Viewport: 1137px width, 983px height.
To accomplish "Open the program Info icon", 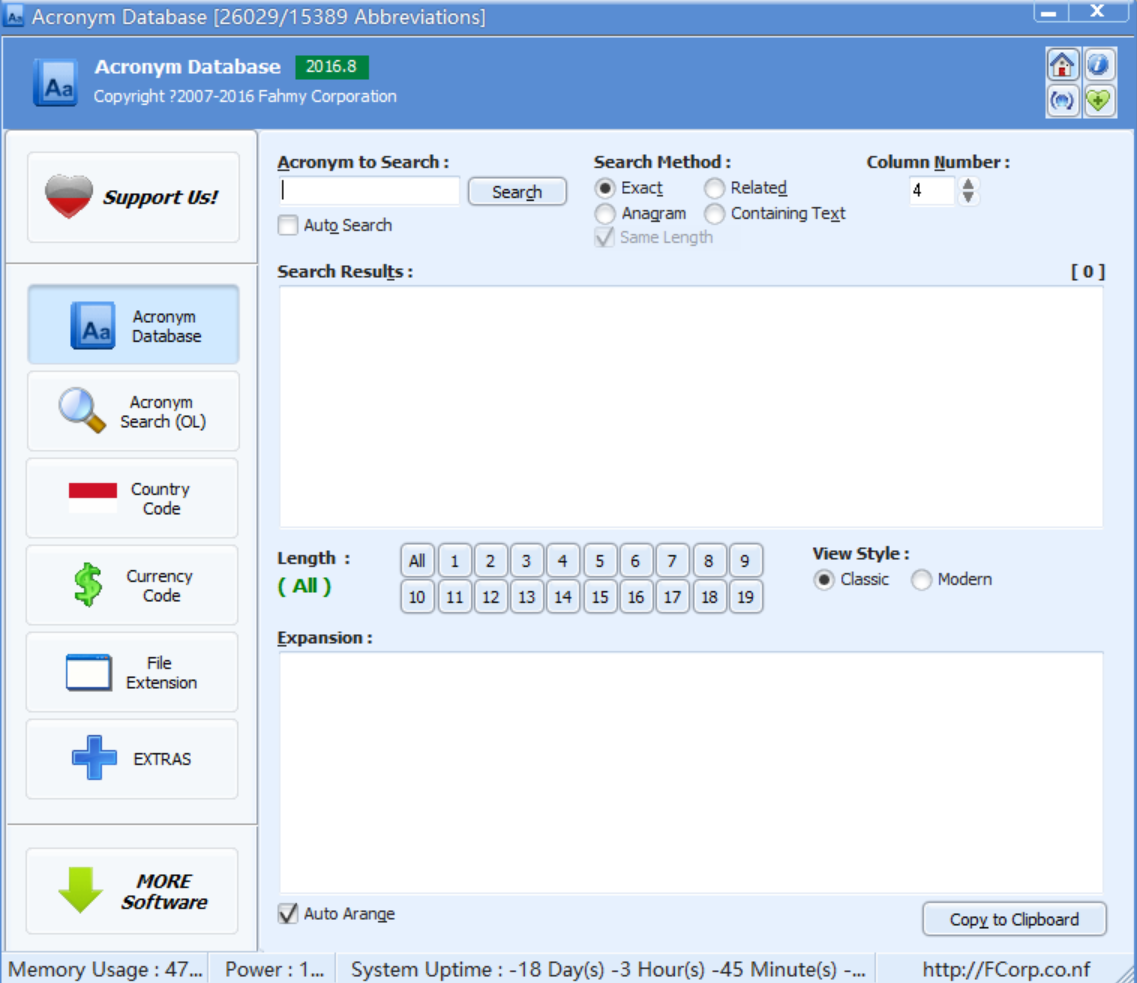I will click(1099, 66).
